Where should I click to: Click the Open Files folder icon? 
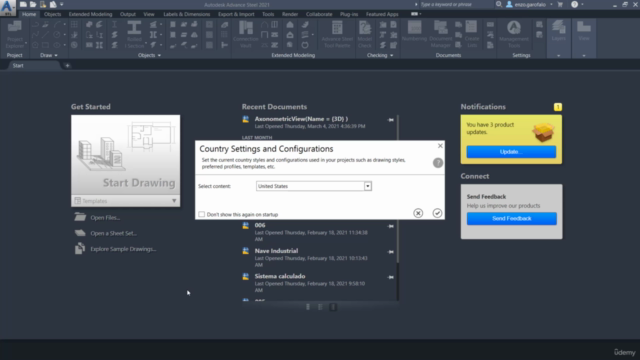click(80, 217)
